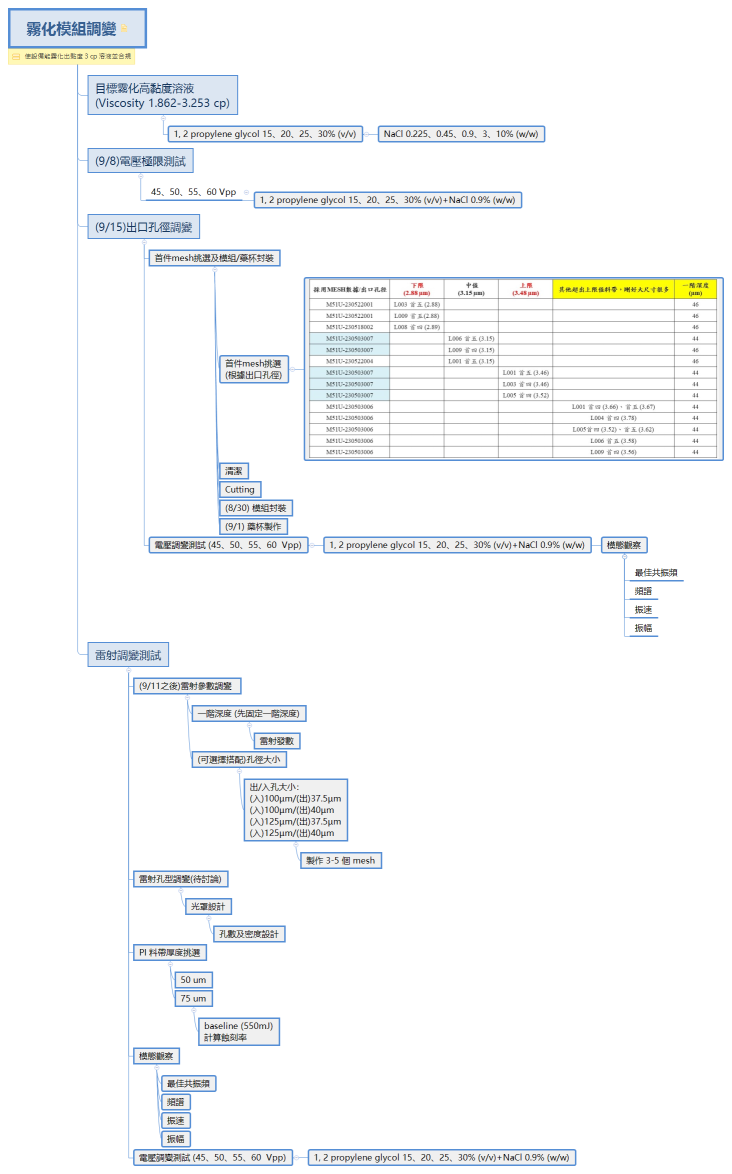This screenshot has height=1174, width=732.
Task: Click the baseline (550mJ) 計算蝕刻率 node
Action: 238,1031
